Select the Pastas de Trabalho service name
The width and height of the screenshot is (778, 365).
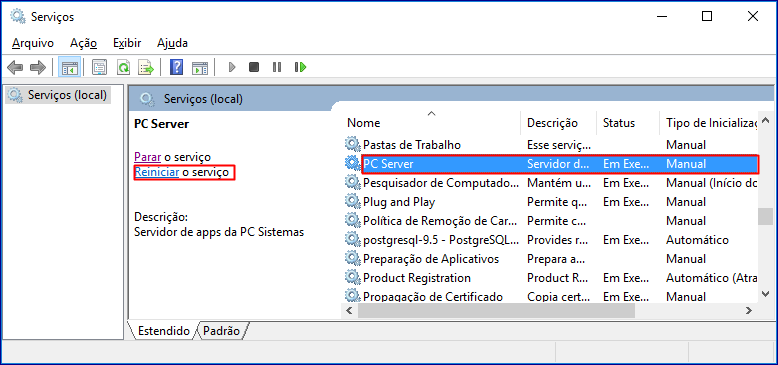coord(412,145)
